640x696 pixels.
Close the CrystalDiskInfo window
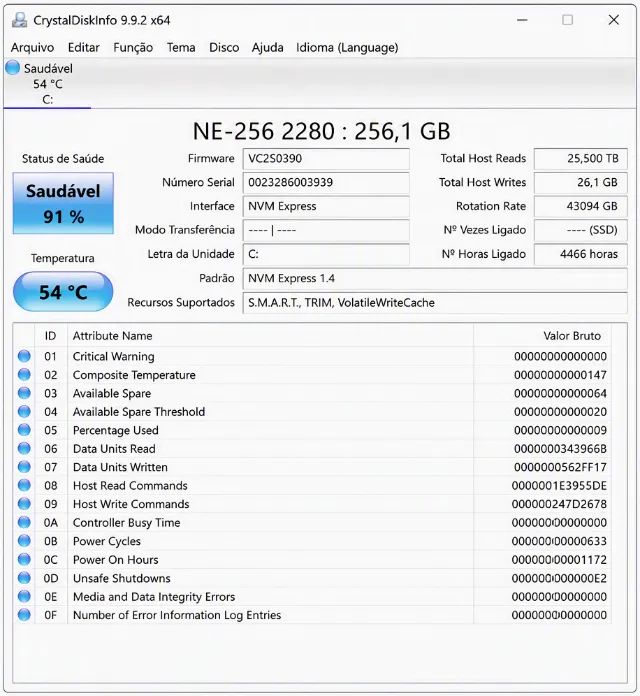[614, 20]
